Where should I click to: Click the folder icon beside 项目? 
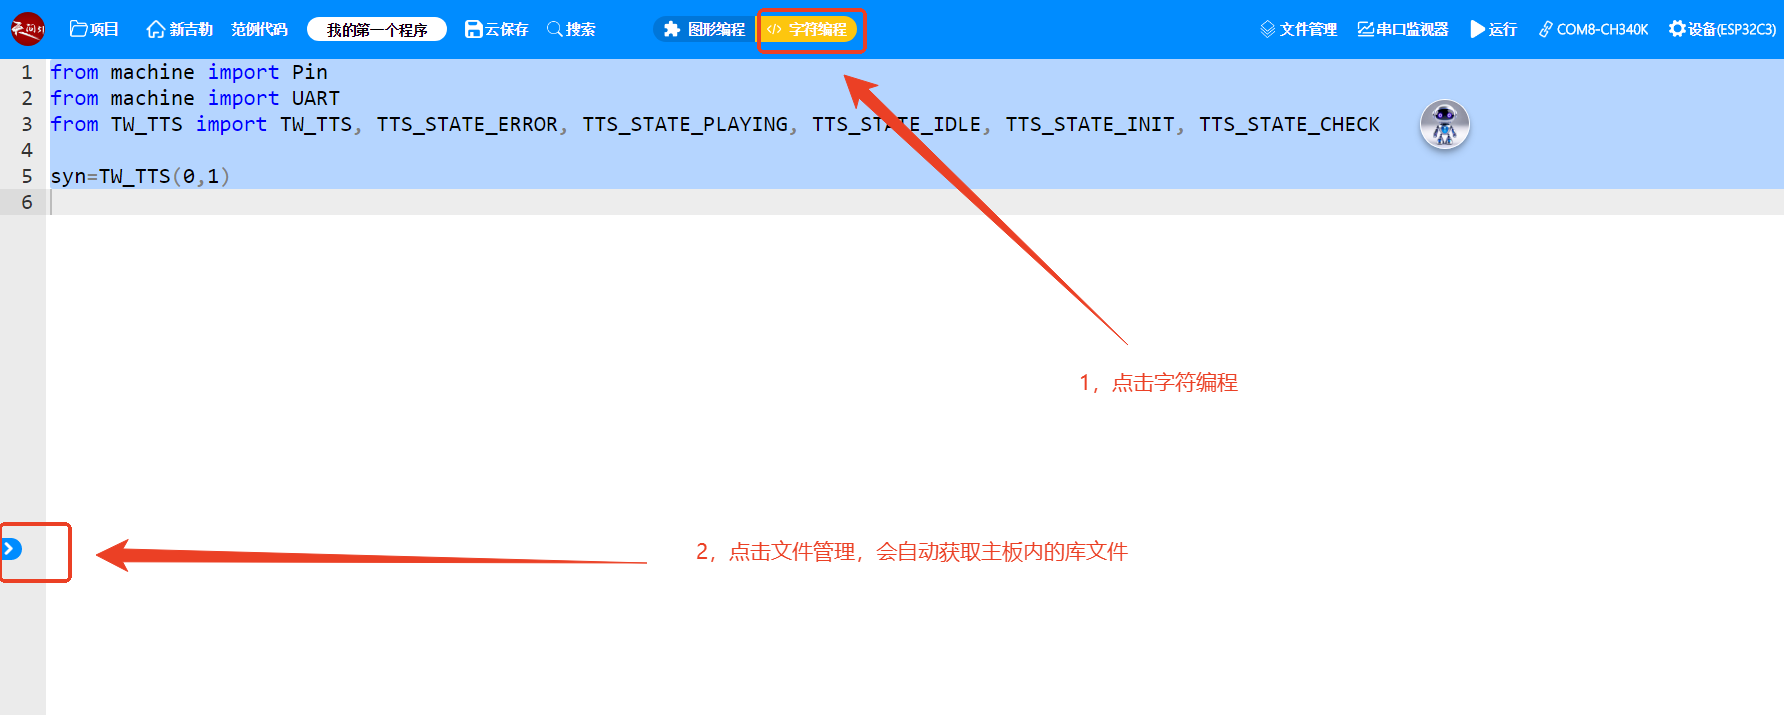pos(78,29)
